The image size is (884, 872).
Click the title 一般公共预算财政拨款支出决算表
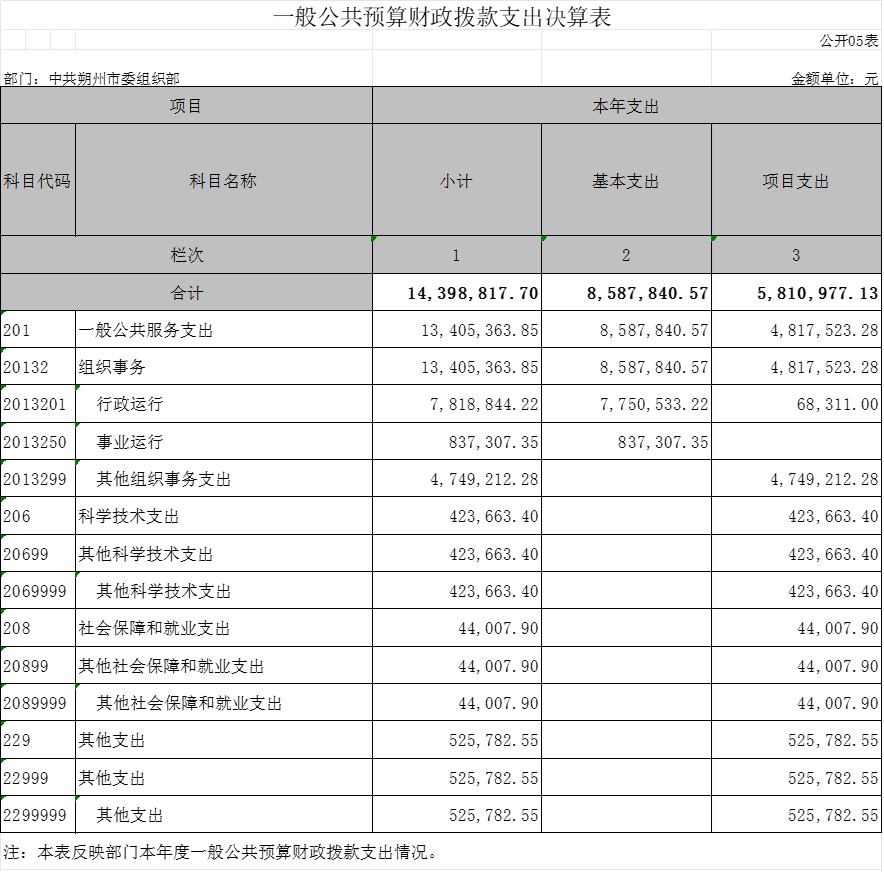click(x=442, y=17)
